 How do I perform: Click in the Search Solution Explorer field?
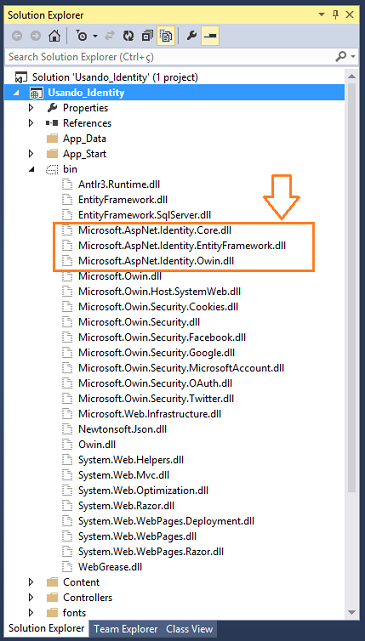point(170,56)
